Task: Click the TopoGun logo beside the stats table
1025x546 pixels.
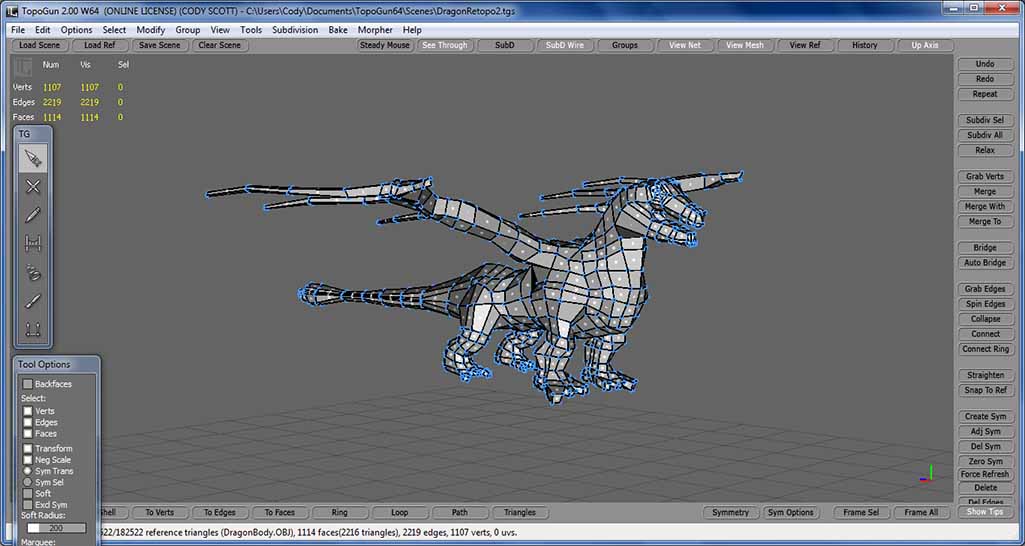Action: (24, 67)
